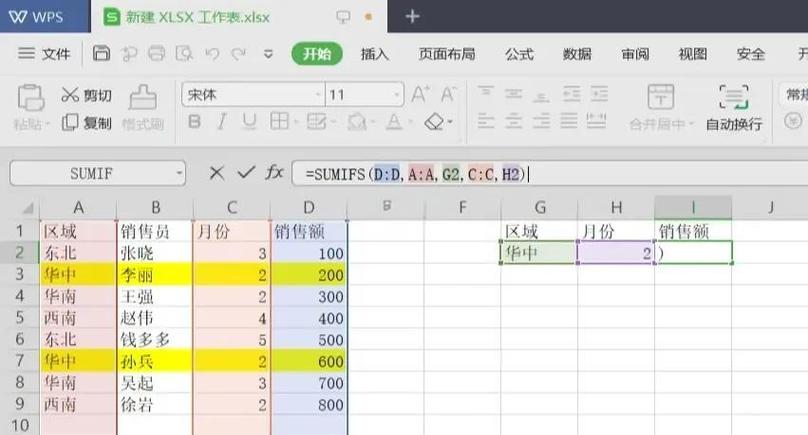Open the quick access toolbar customize arrow
808x435 pixels.
tap(268, 54)
